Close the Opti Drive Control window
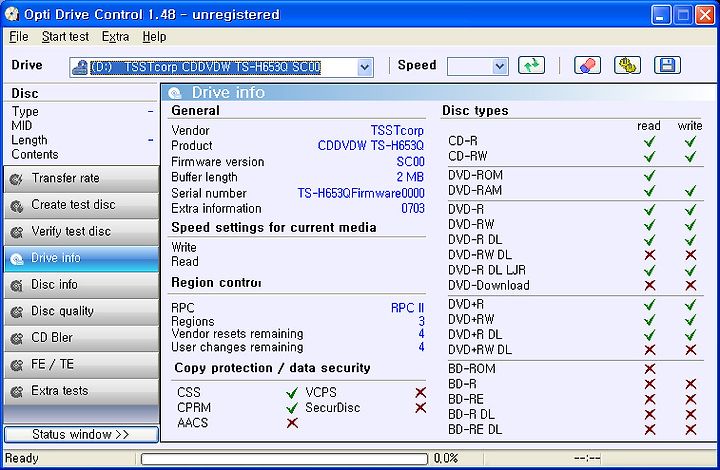 tap(704, 15)
